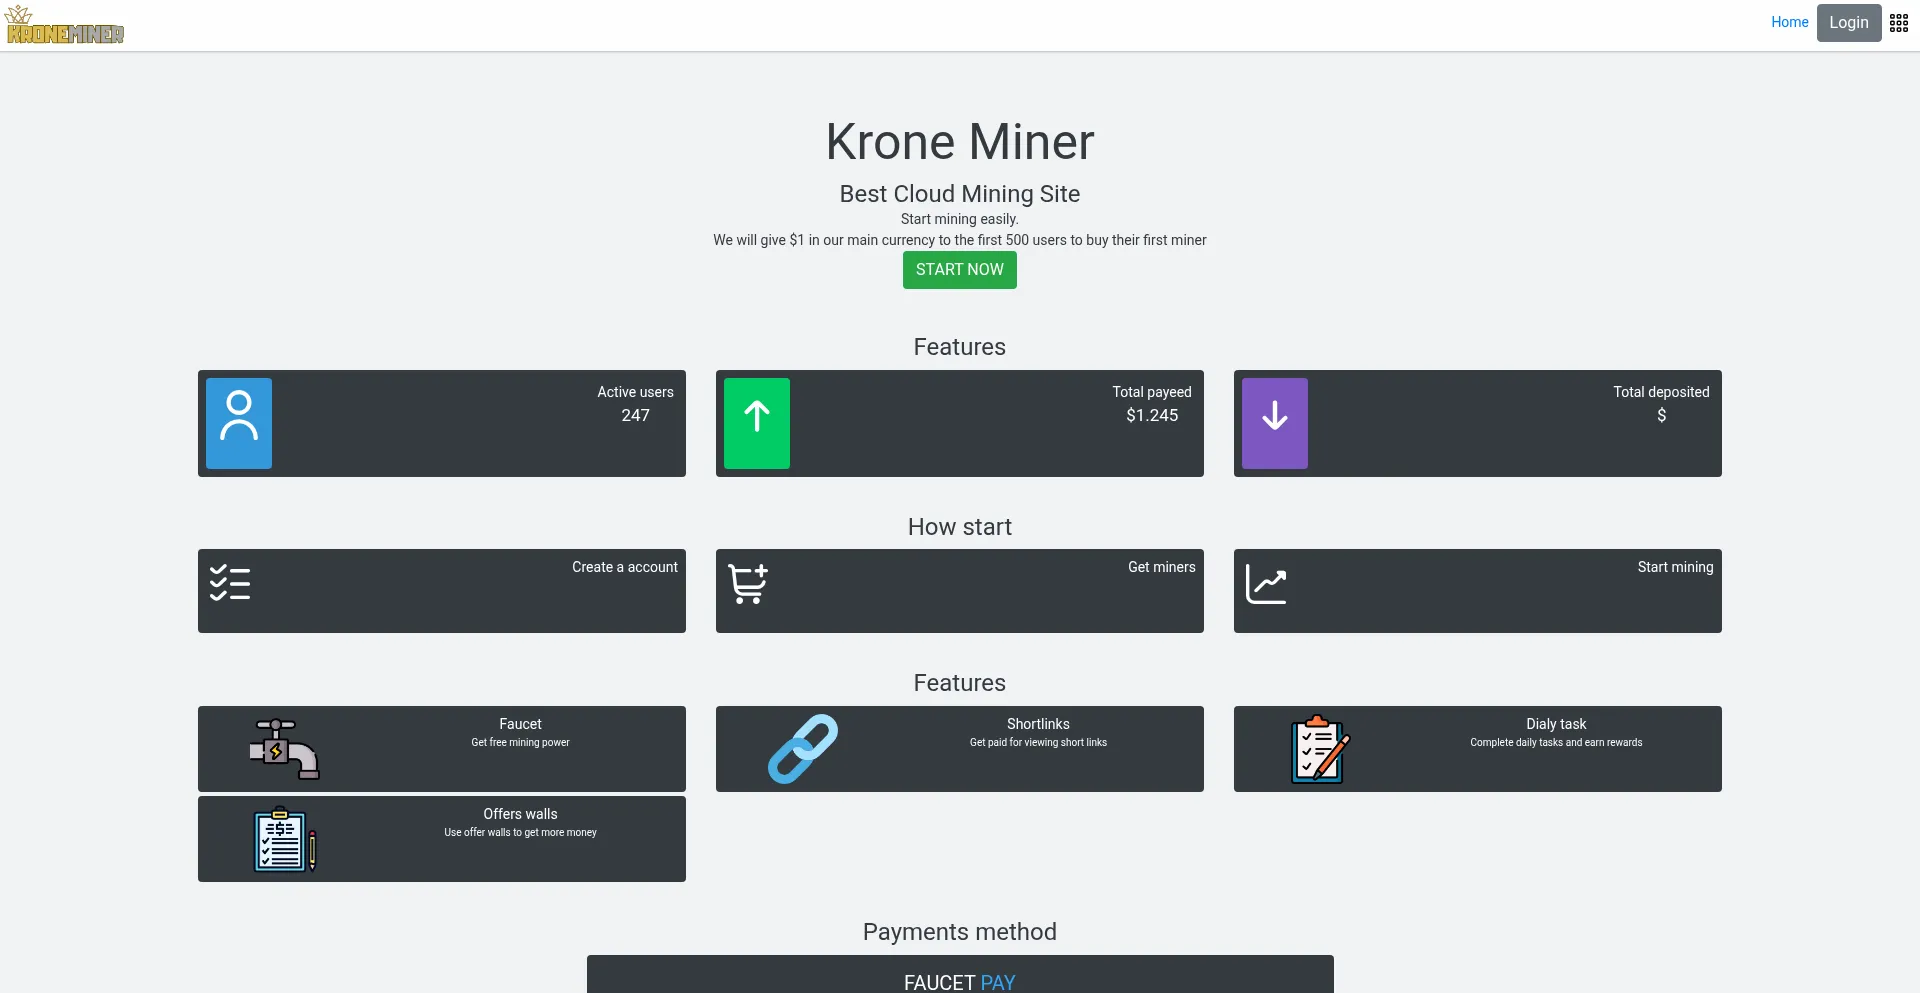Click the Get miners step text

coord(1162,567)
